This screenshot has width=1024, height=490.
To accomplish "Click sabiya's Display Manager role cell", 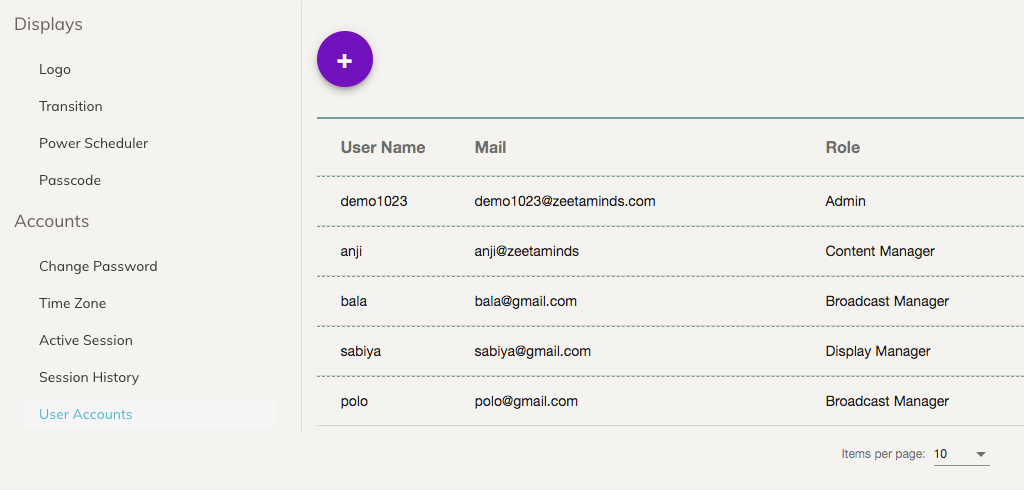I will coord(878,351).
